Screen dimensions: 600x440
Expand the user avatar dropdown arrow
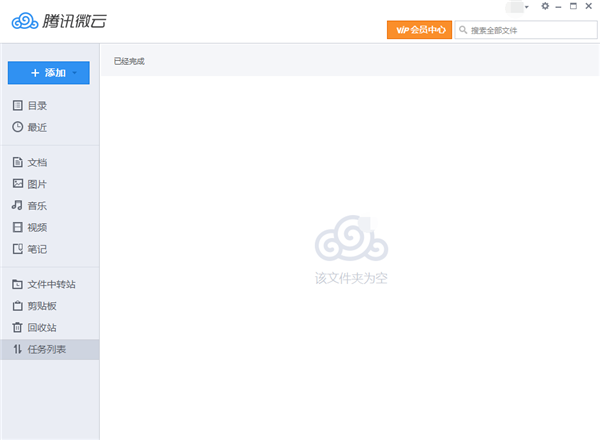527,7
